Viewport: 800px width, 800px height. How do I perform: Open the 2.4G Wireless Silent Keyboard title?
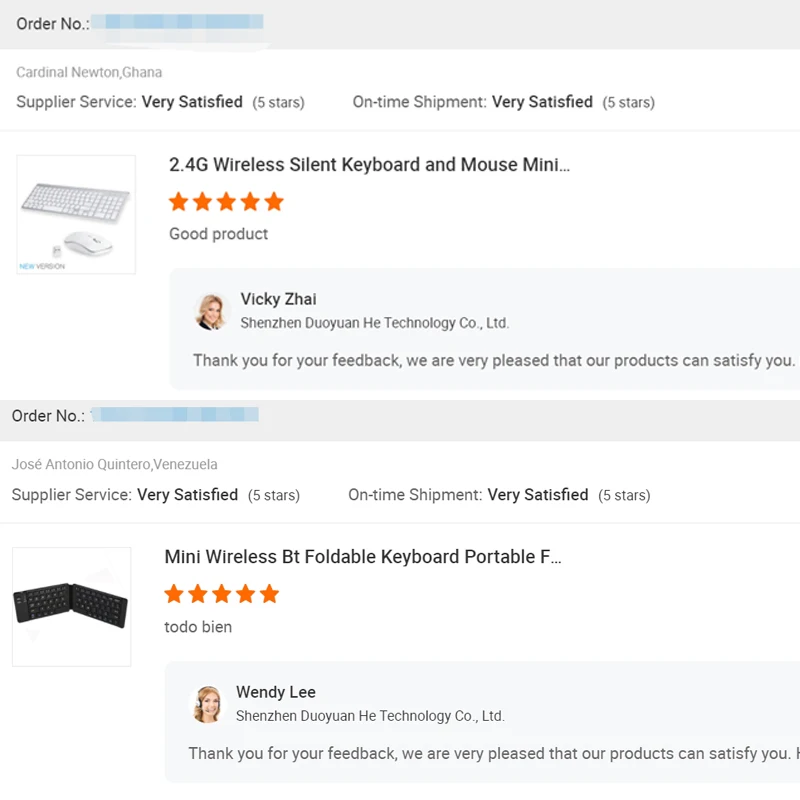pos(369,165)
